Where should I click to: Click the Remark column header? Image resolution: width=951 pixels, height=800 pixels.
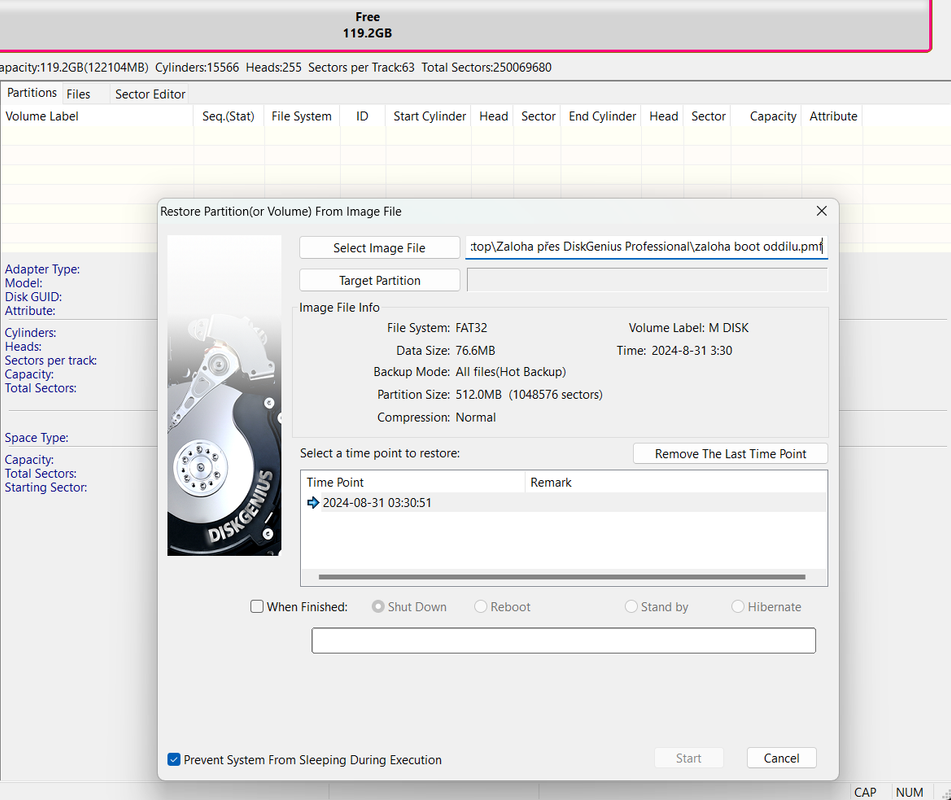pyautogui.click(x=676, y=482)
